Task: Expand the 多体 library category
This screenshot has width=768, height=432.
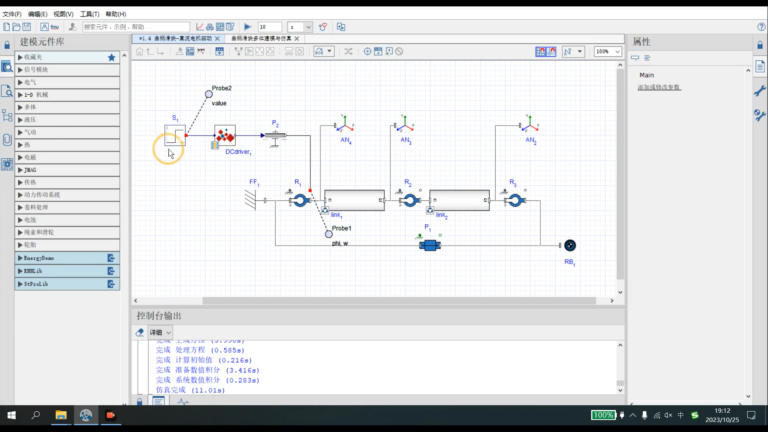Action: tap(67, 107)
